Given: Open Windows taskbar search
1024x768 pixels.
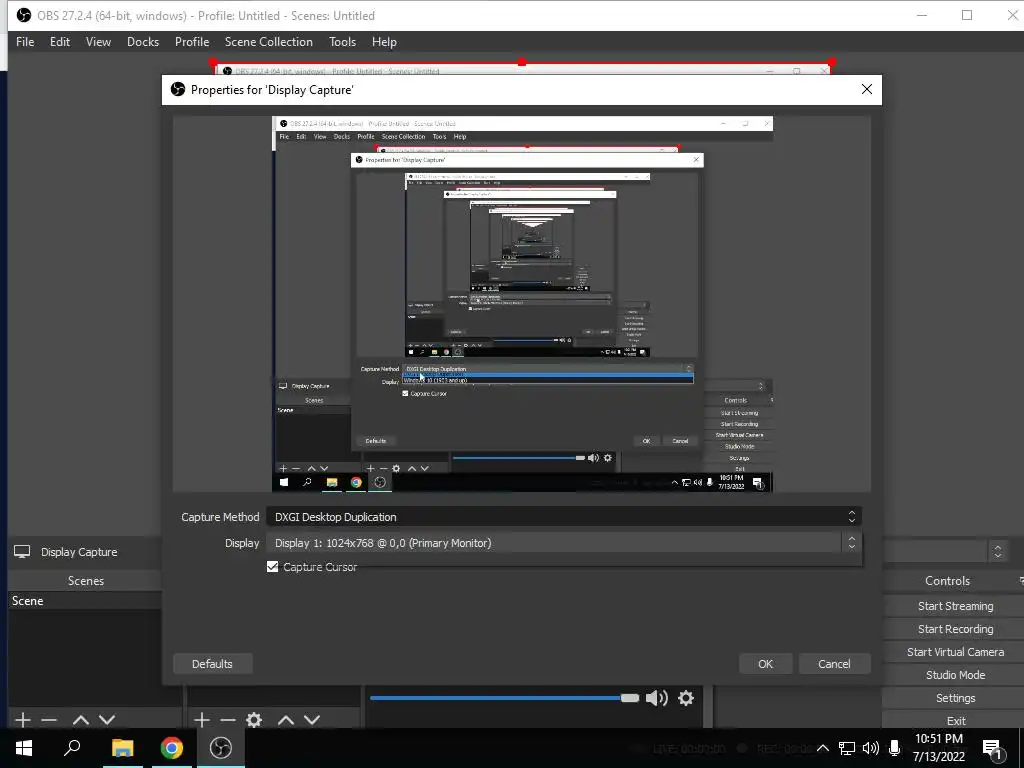Looking at the screenshot, I should [72, 748].
